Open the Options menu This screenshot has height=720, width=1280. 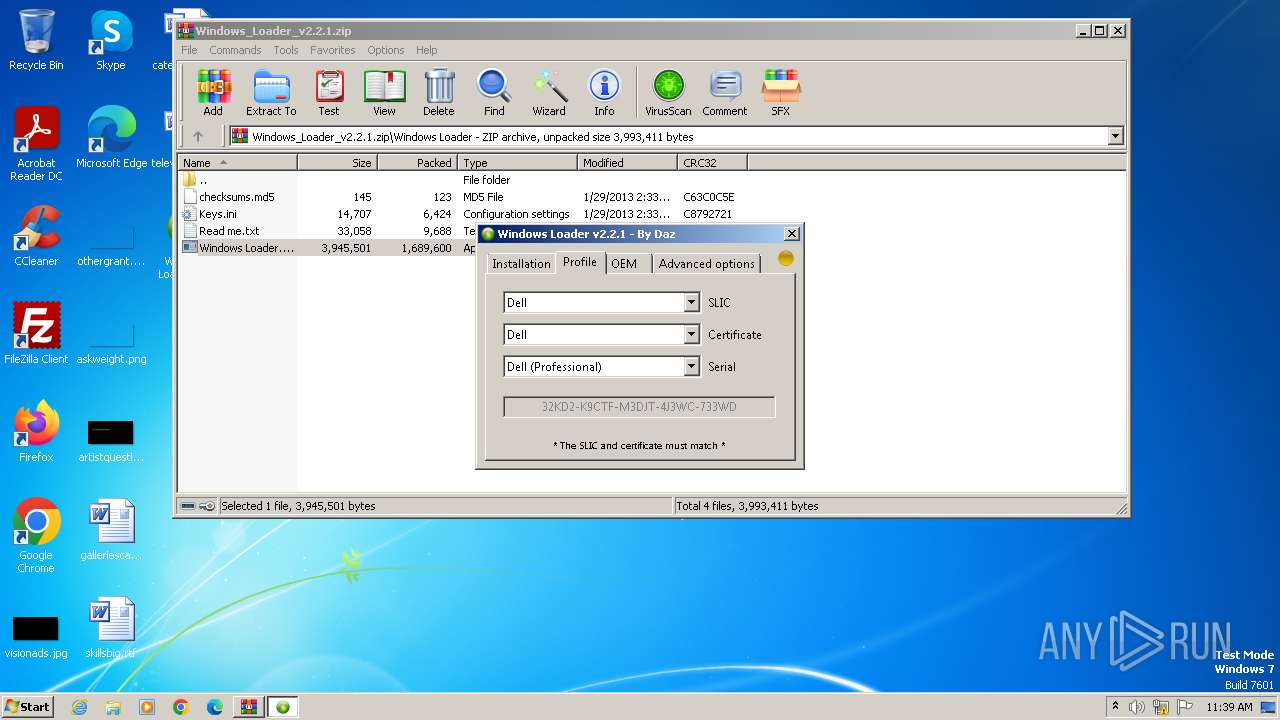click(385, 50)
